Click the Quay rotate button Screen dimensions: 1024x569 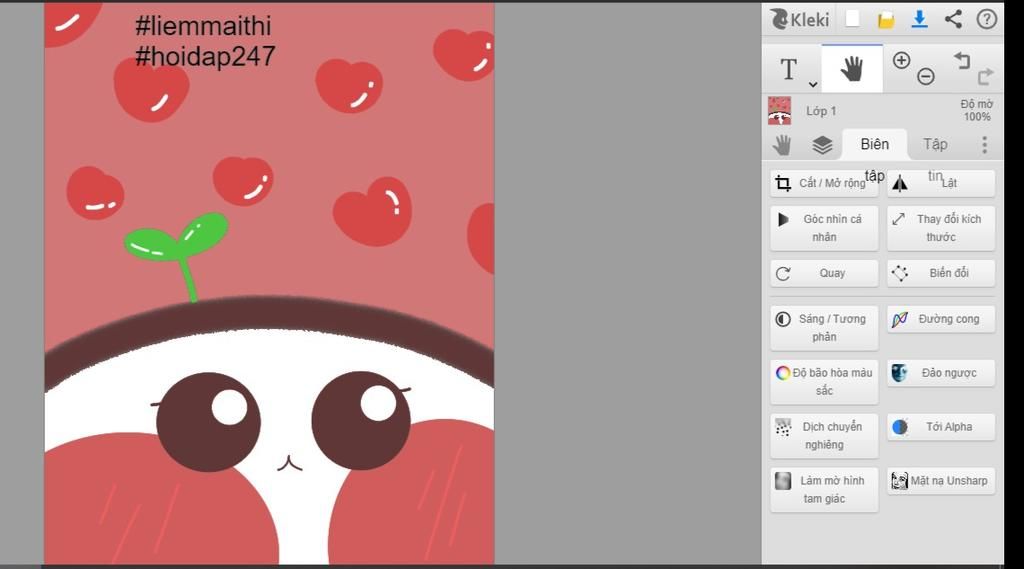point(824,273)
